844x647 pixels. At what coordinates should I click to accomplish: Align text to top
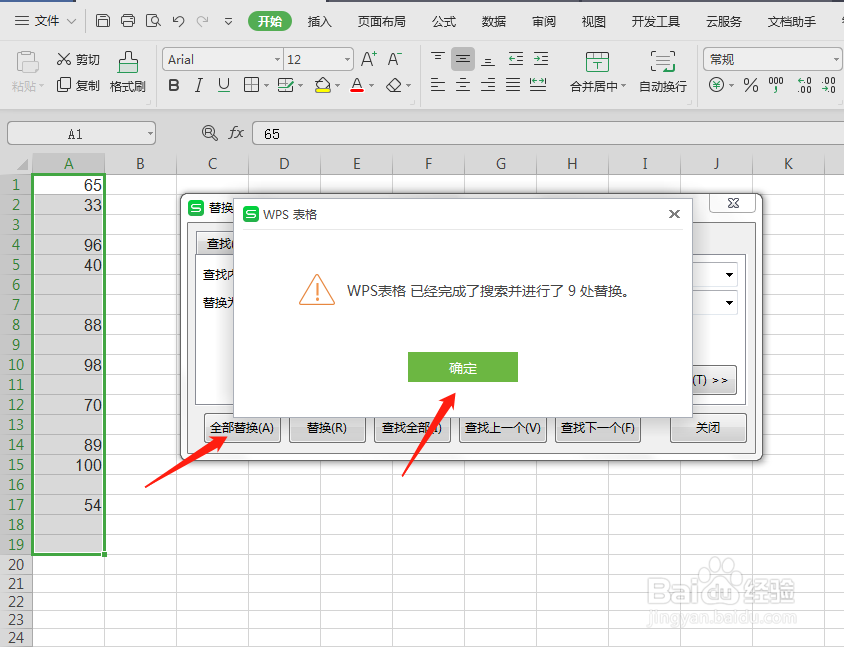click(438, 59)
